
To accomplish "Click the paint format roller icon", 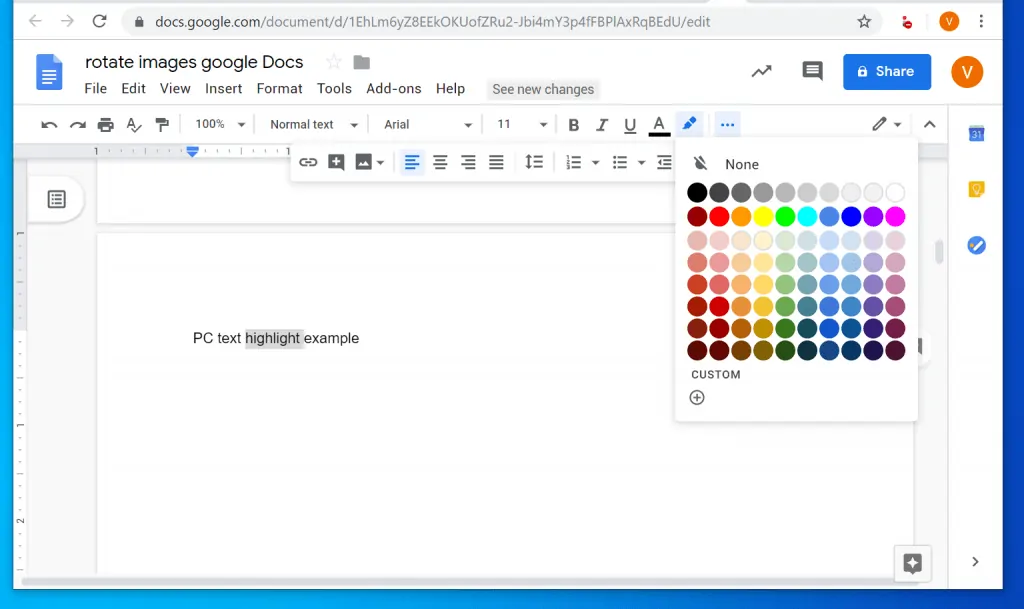I will tap(162, 124).
